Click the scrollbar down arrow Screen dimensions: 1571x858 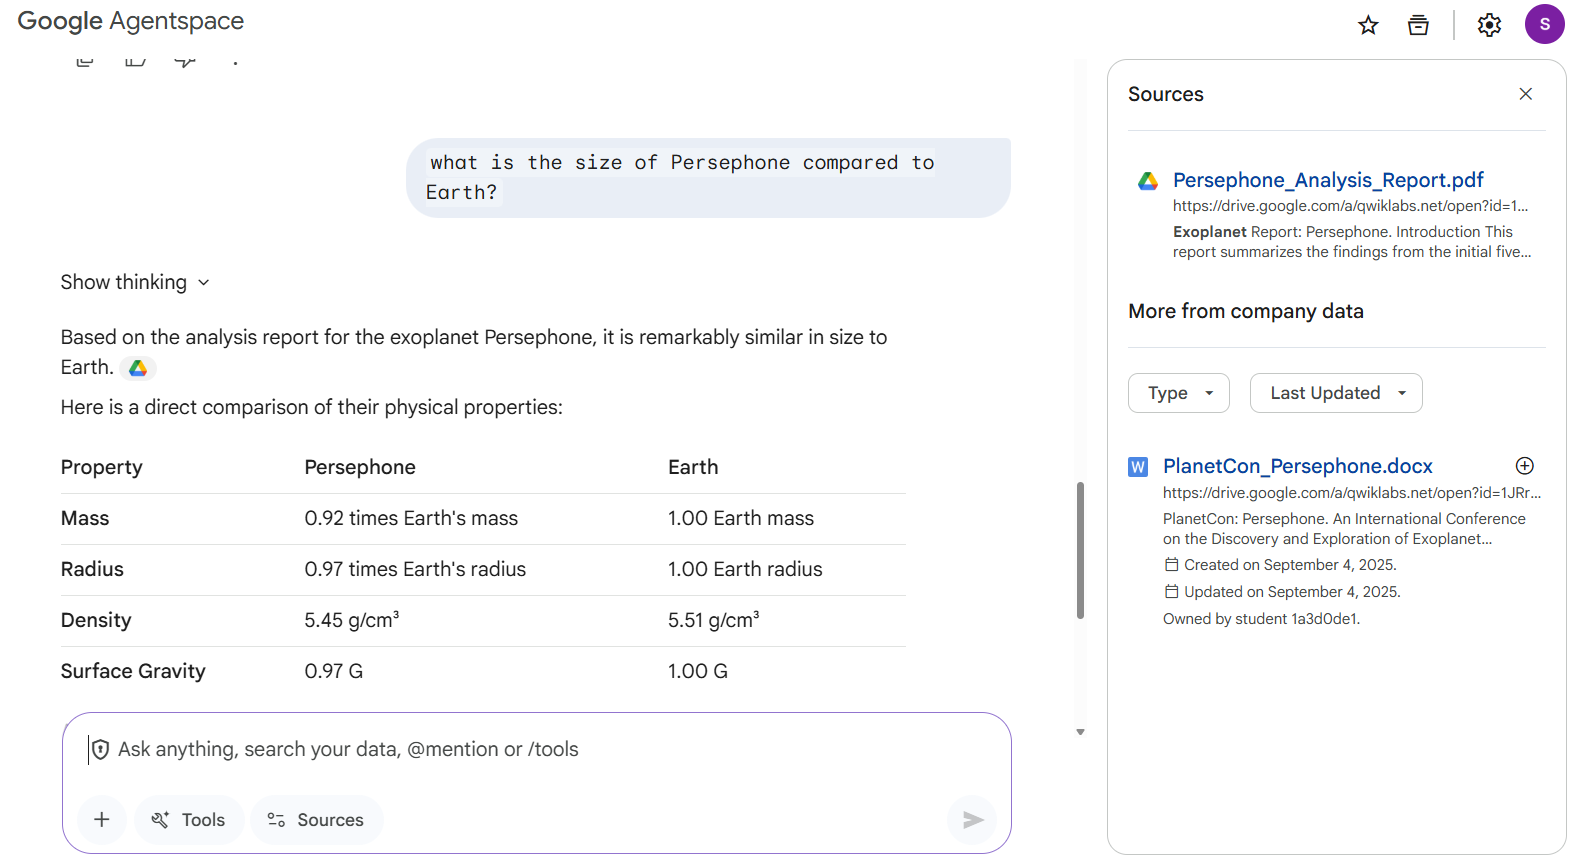1080,732
